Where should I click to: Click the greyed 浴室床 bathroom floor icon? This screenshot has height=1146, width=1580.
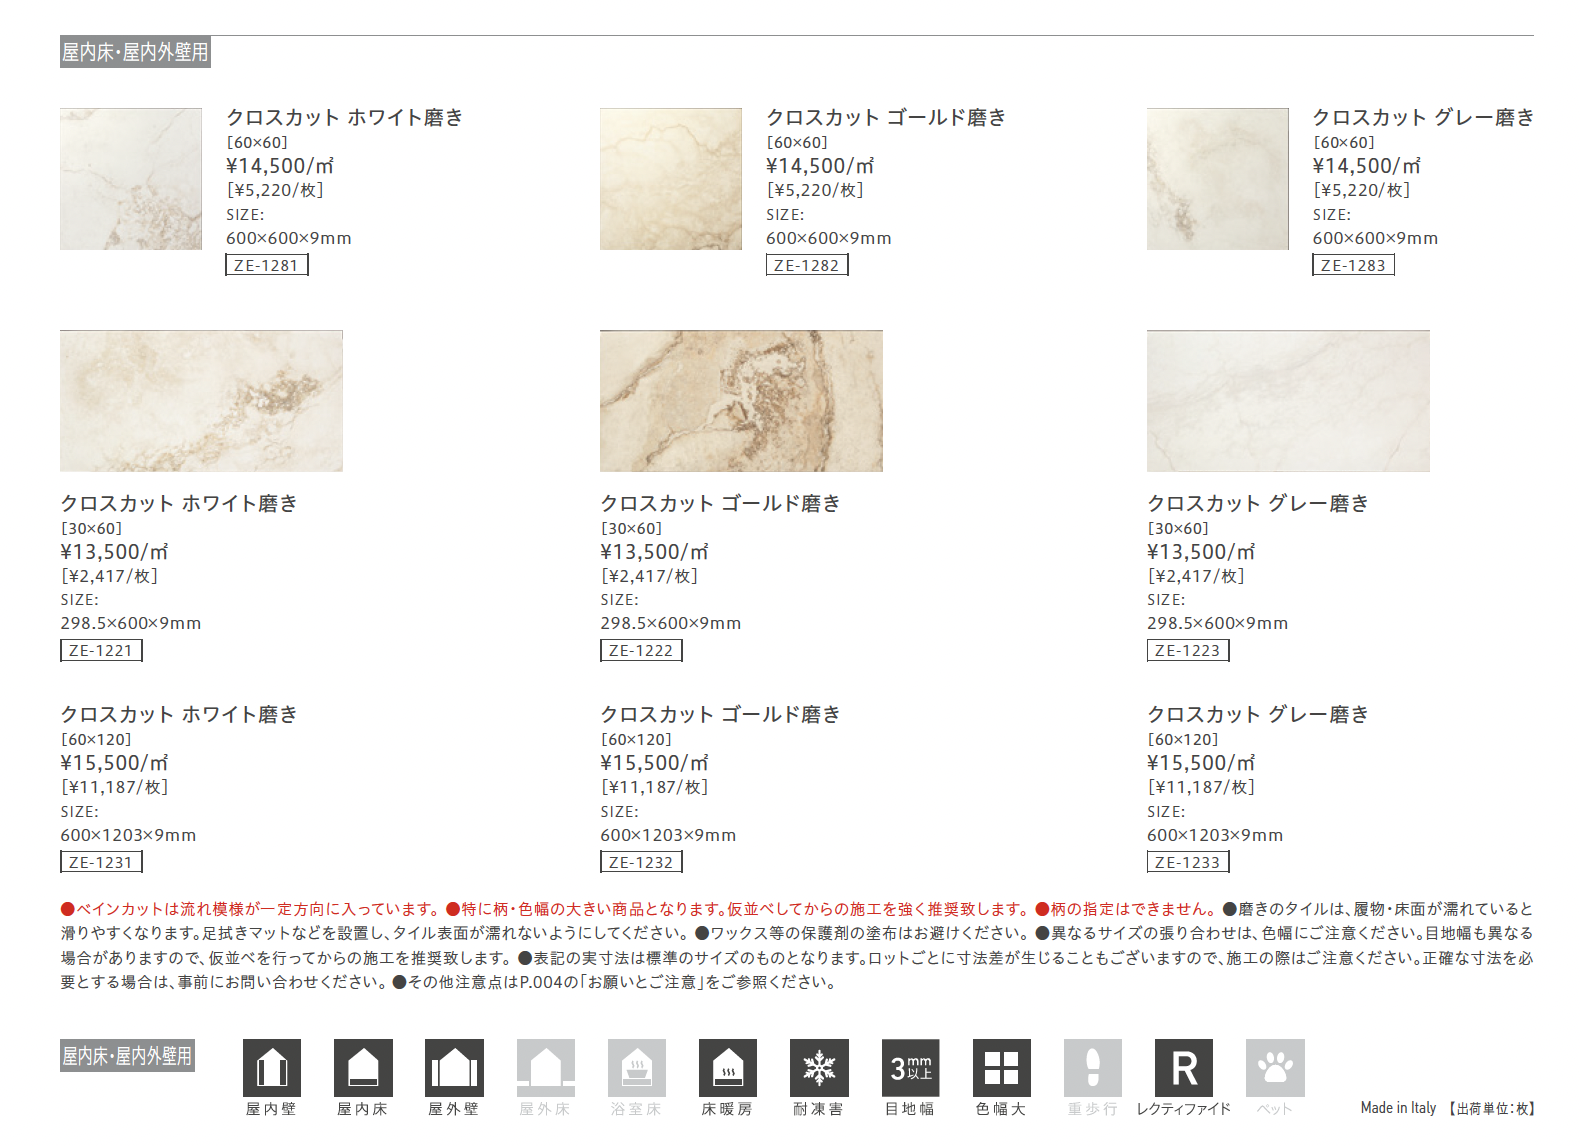637,1068
